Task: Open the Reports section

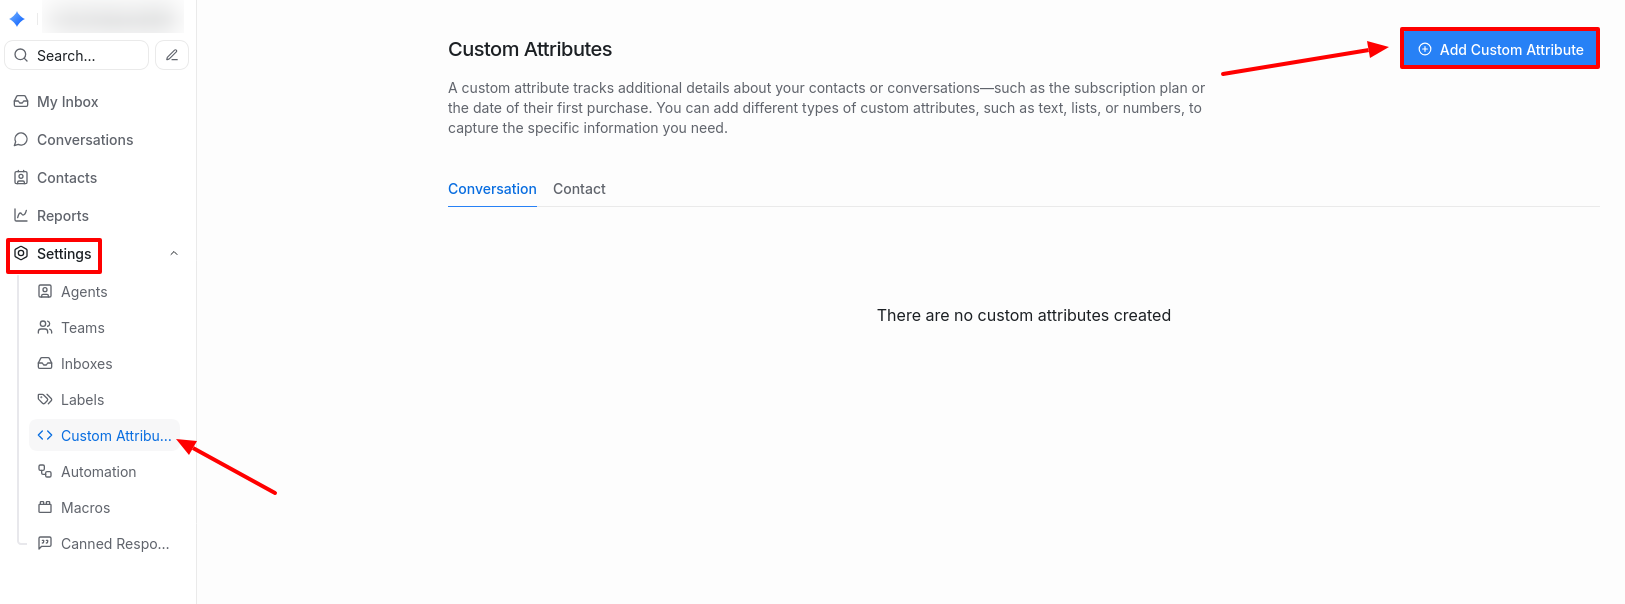Action: (62, 216)
